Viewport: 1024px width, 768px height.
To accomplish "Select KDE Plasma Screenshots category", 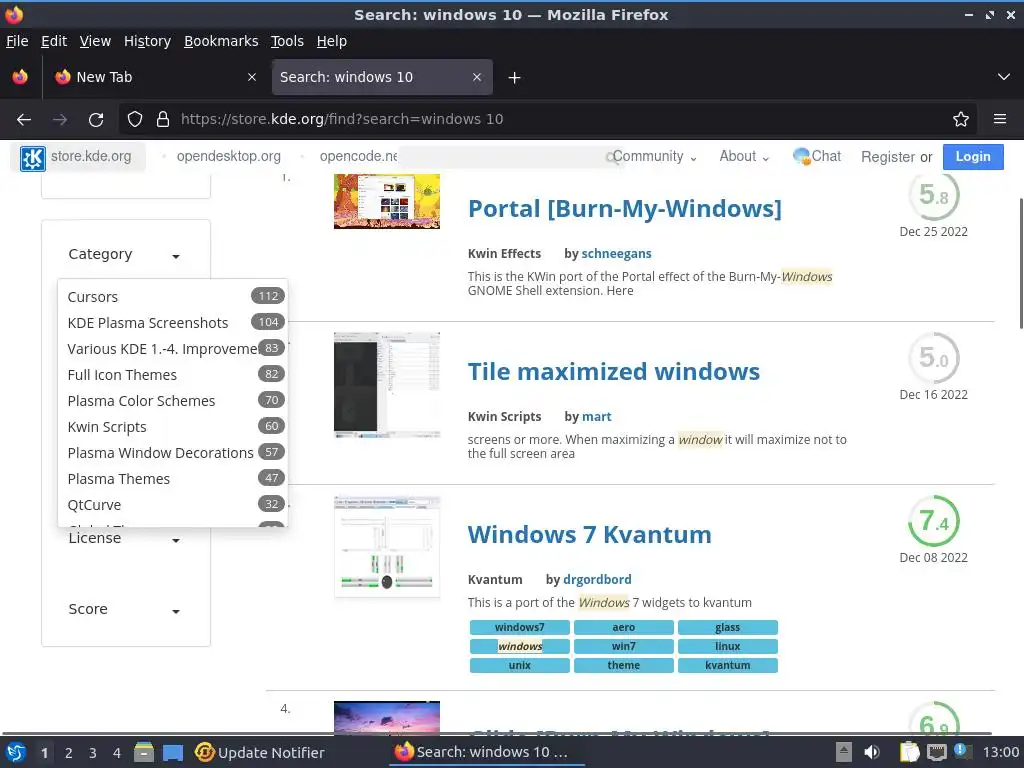I will [172, 323].
